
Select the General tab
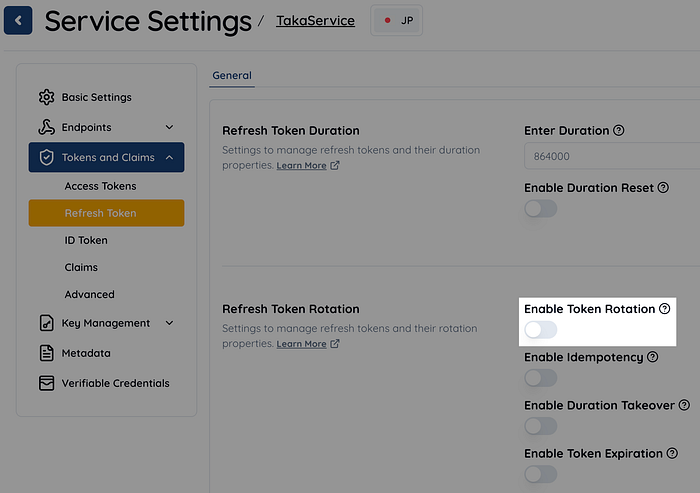(232, 75)
